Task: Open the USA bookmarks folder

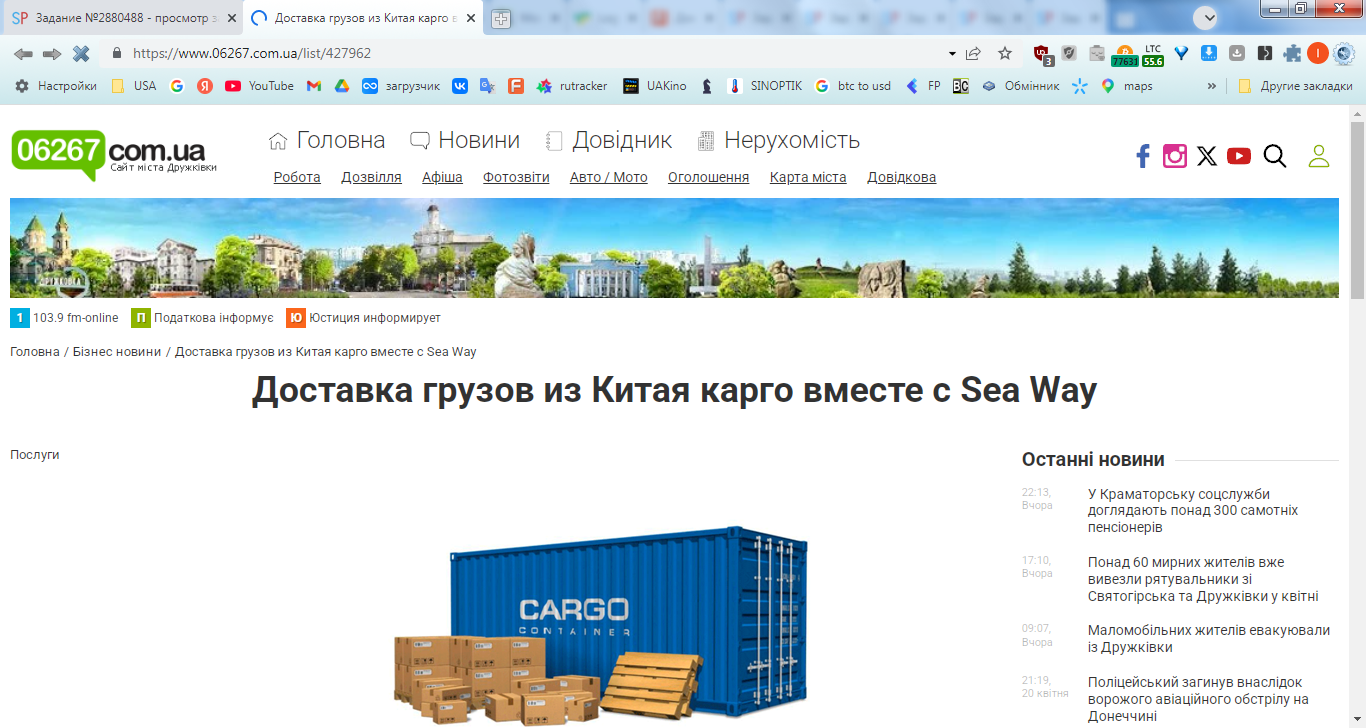Action: click(x=134, y=86)
